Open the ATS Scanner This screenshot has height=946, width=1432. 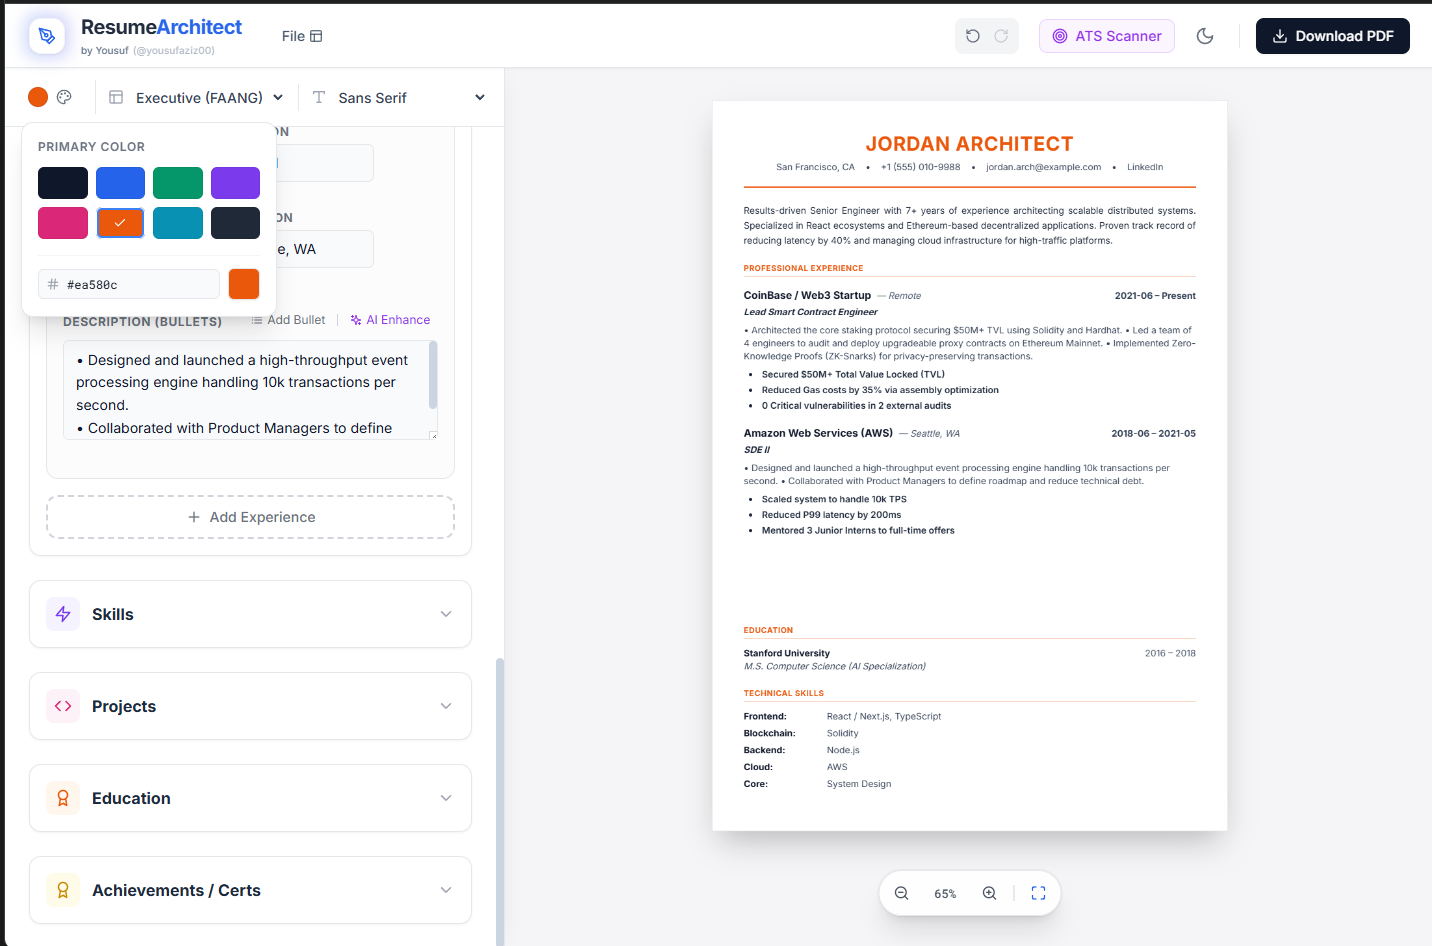1106,35
